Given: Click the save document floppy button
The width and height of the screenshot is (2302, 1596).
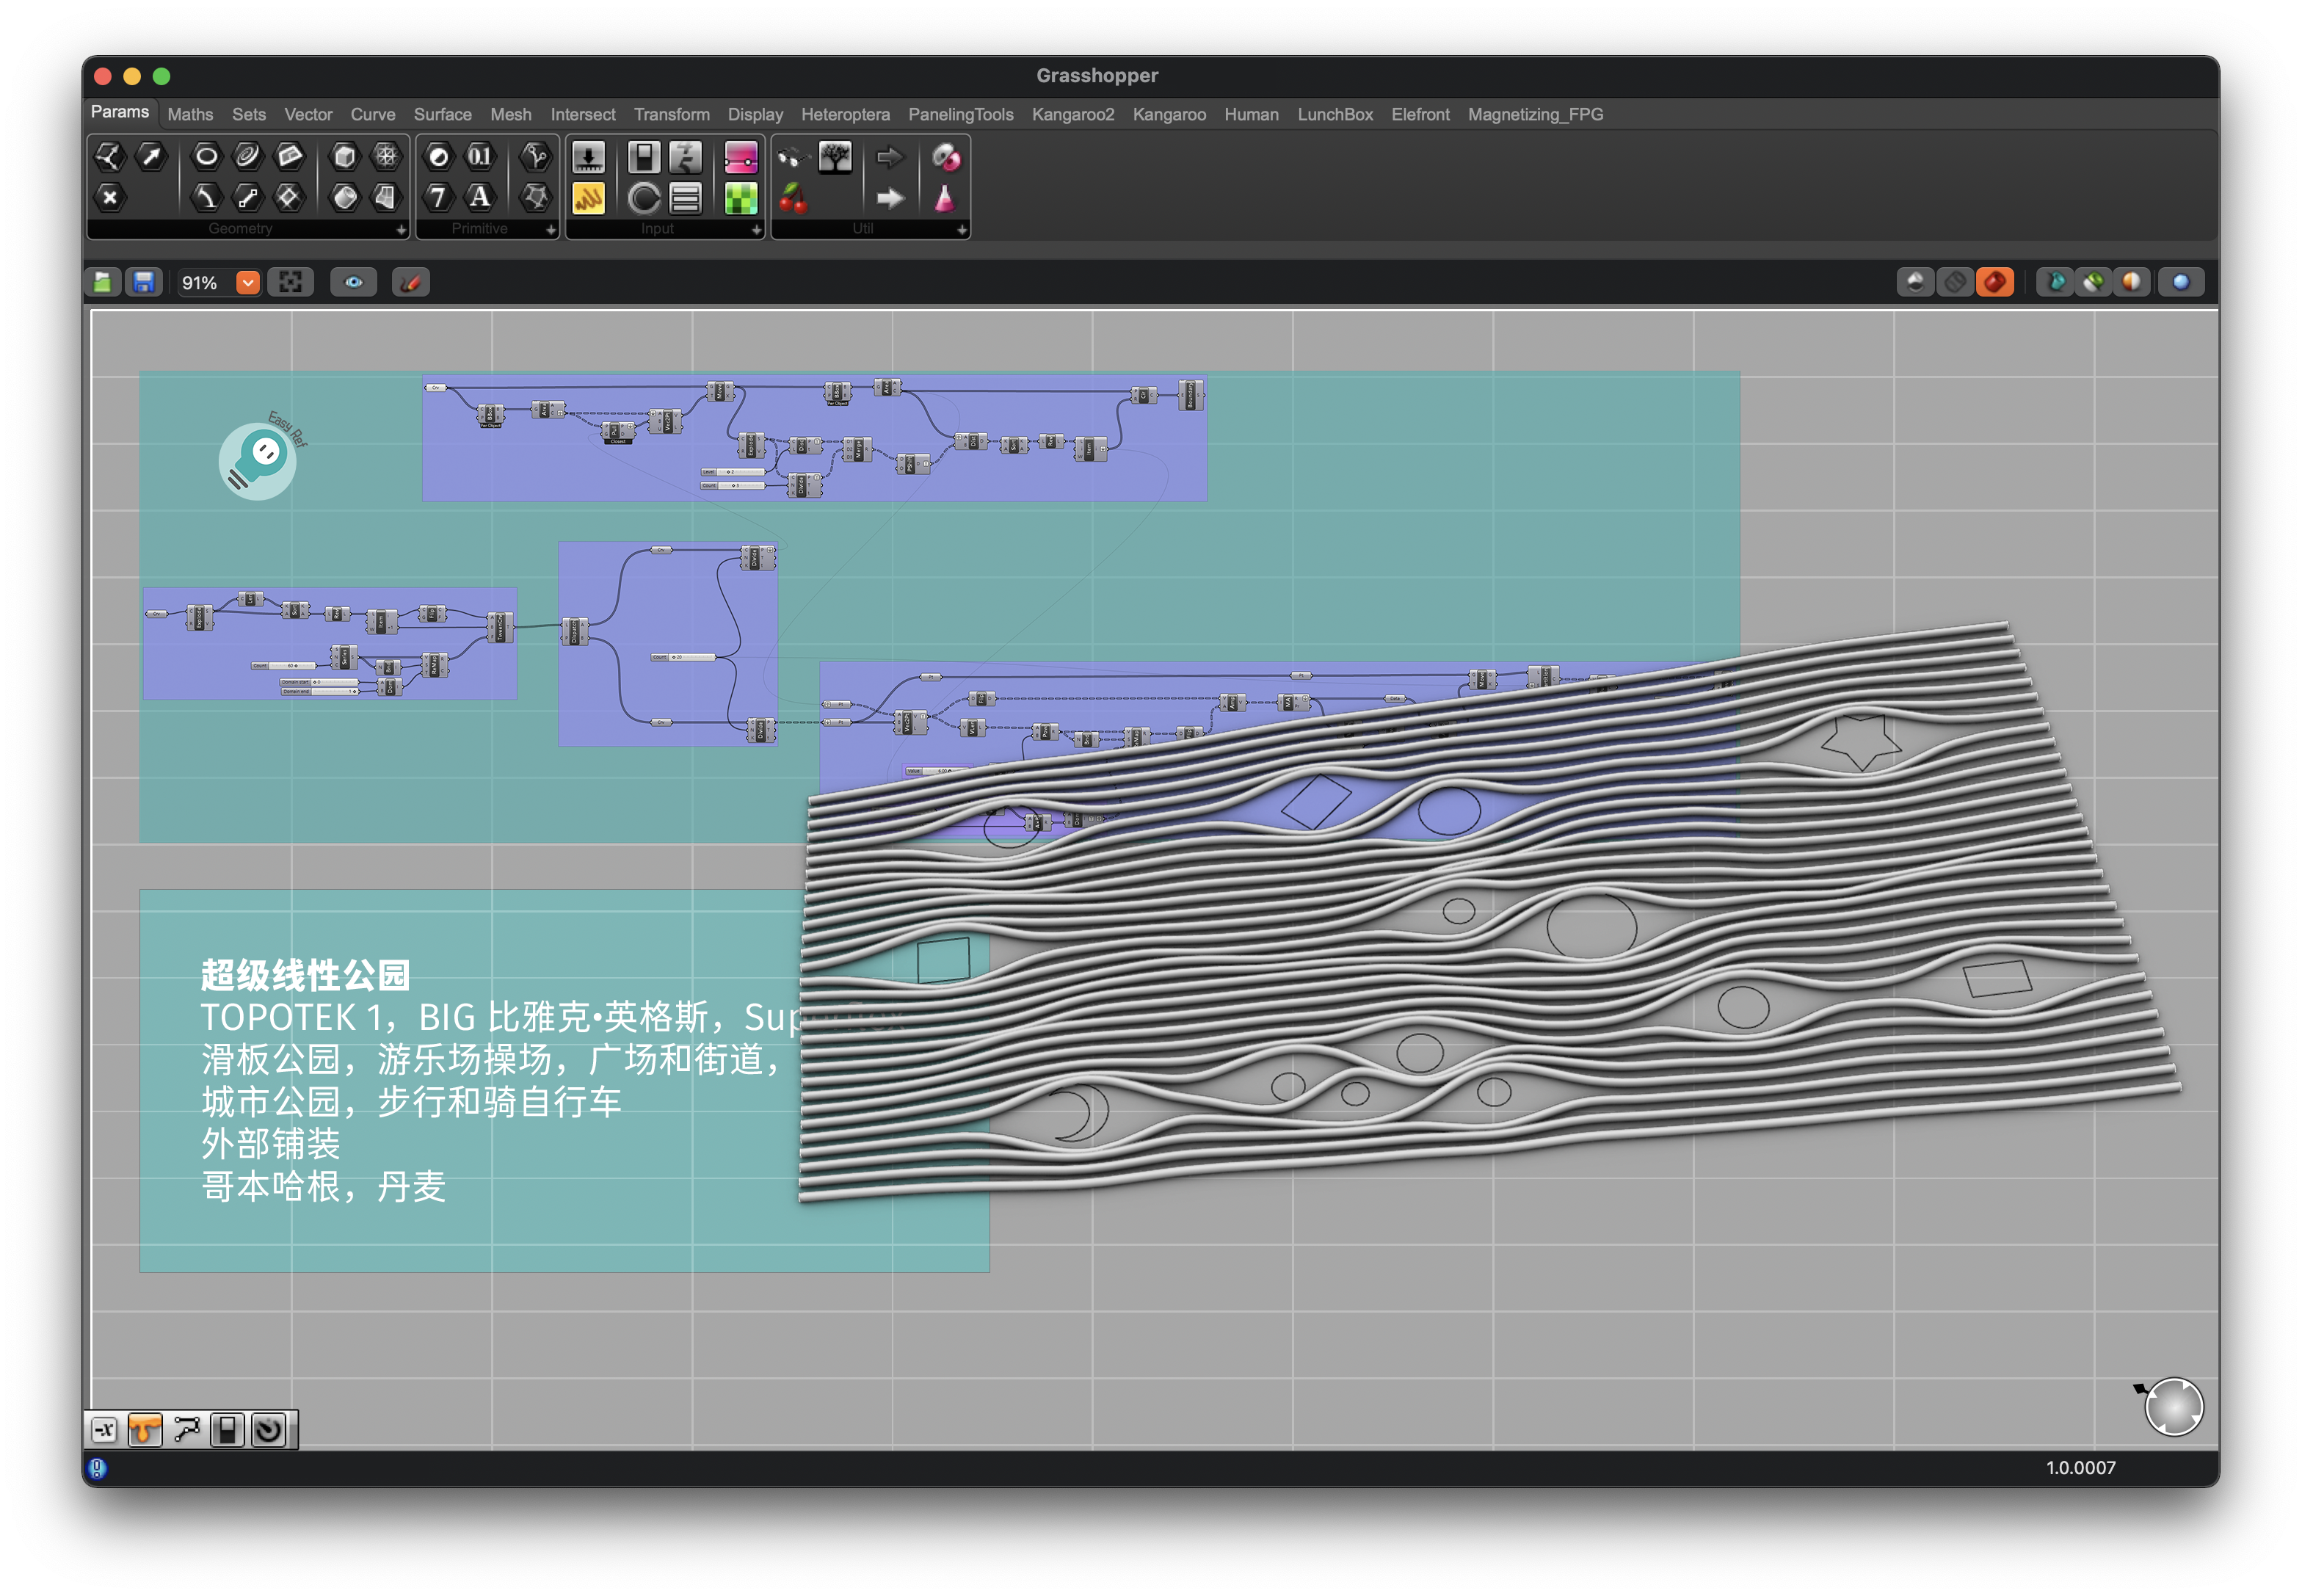Looking at the screenshot, I should coord(144,283).
